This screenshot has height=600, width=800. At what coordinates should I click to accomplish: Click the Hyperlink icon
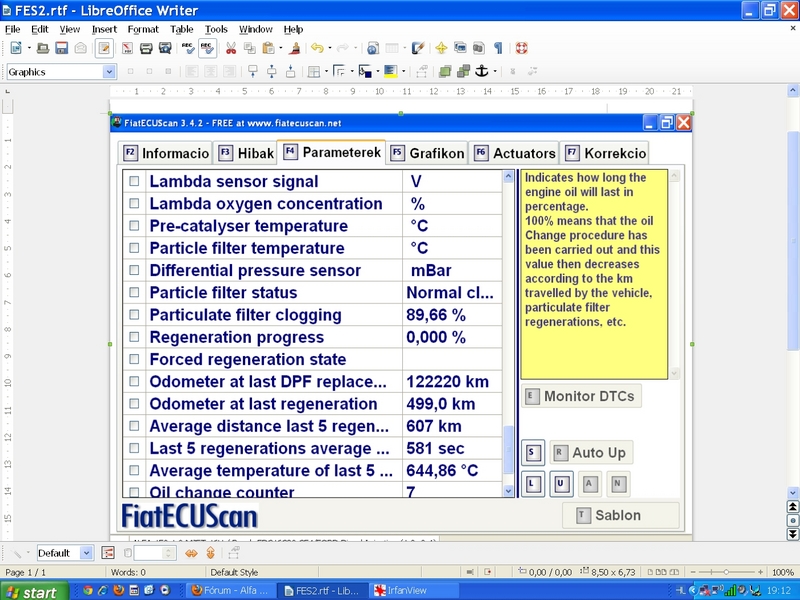coord(373,48)
